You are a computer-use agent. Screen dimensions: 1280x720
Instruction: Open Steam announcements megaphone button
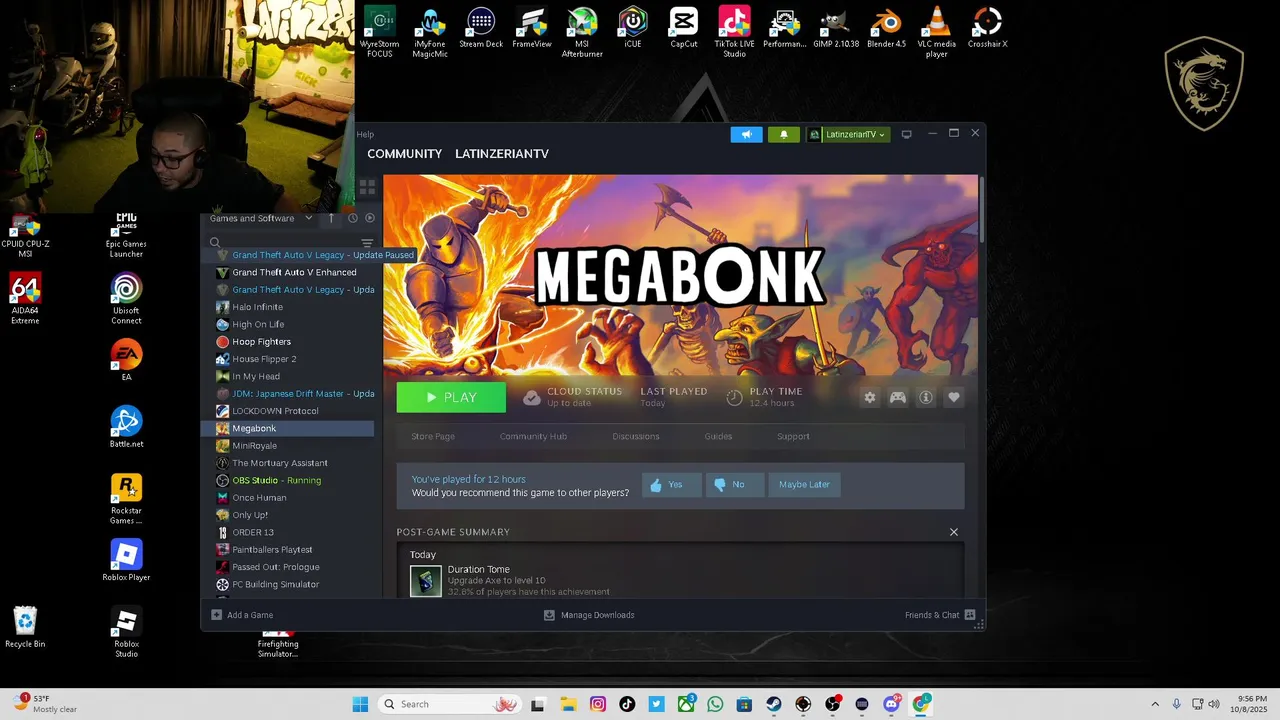746,134
